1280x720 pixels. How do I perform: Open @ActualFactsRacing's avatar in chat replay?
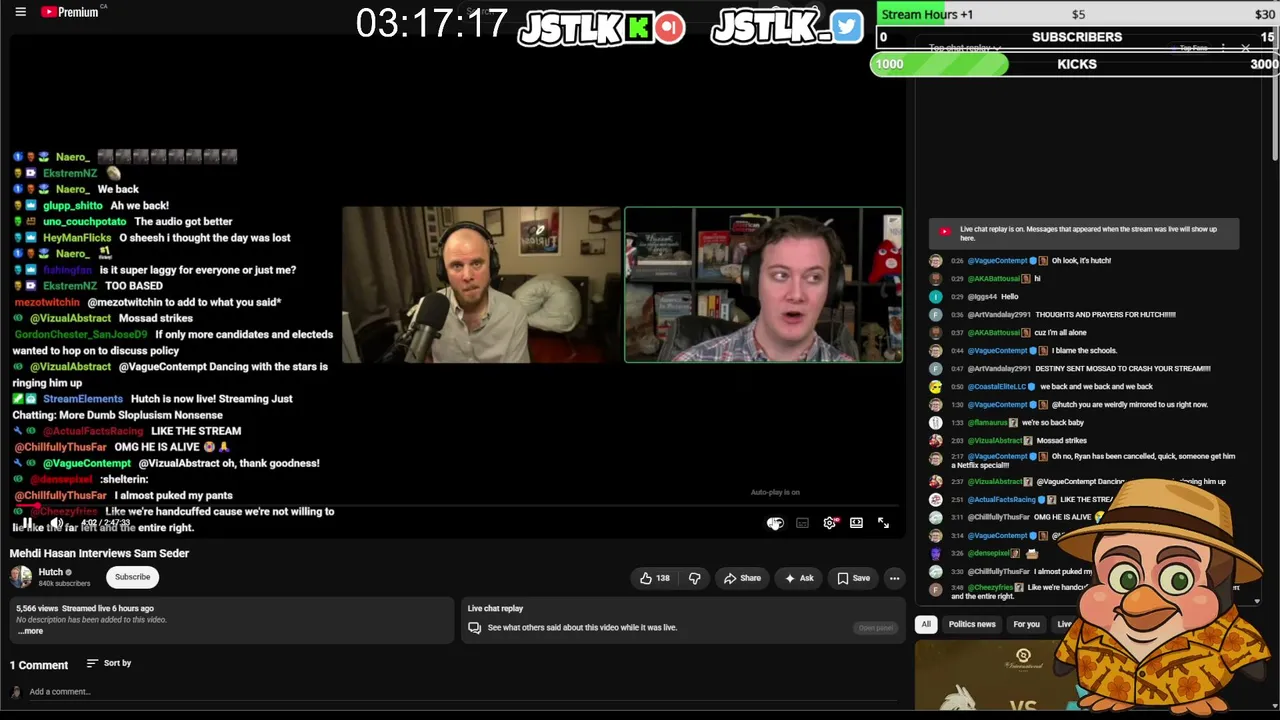pos(935,500)
